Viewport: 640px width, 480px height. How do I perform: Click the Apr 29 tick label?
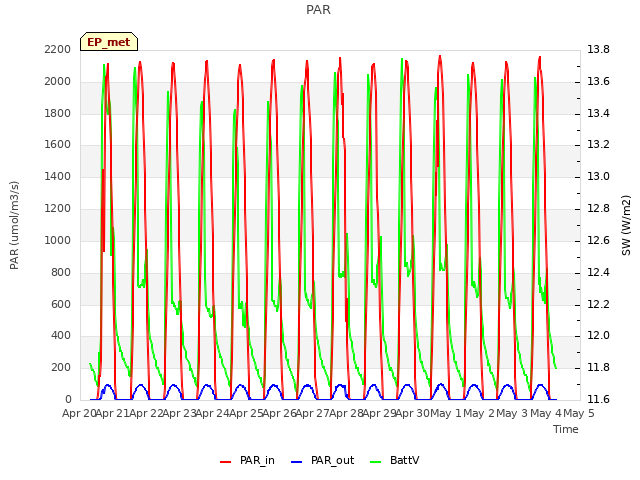pyautogui.click(x=380, y=413)
